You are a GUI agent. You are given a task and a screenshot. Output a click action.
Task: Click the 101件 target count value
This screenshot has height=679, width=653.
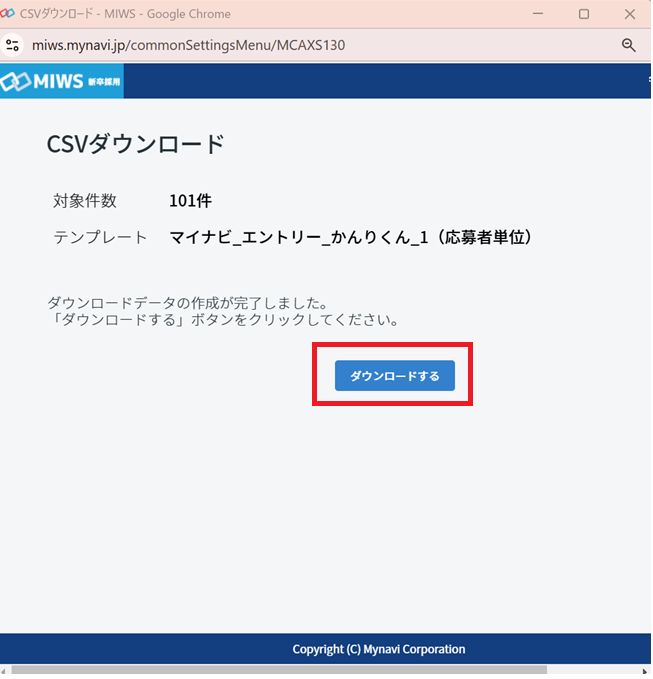pyautogui.click(x=190, y=201)
